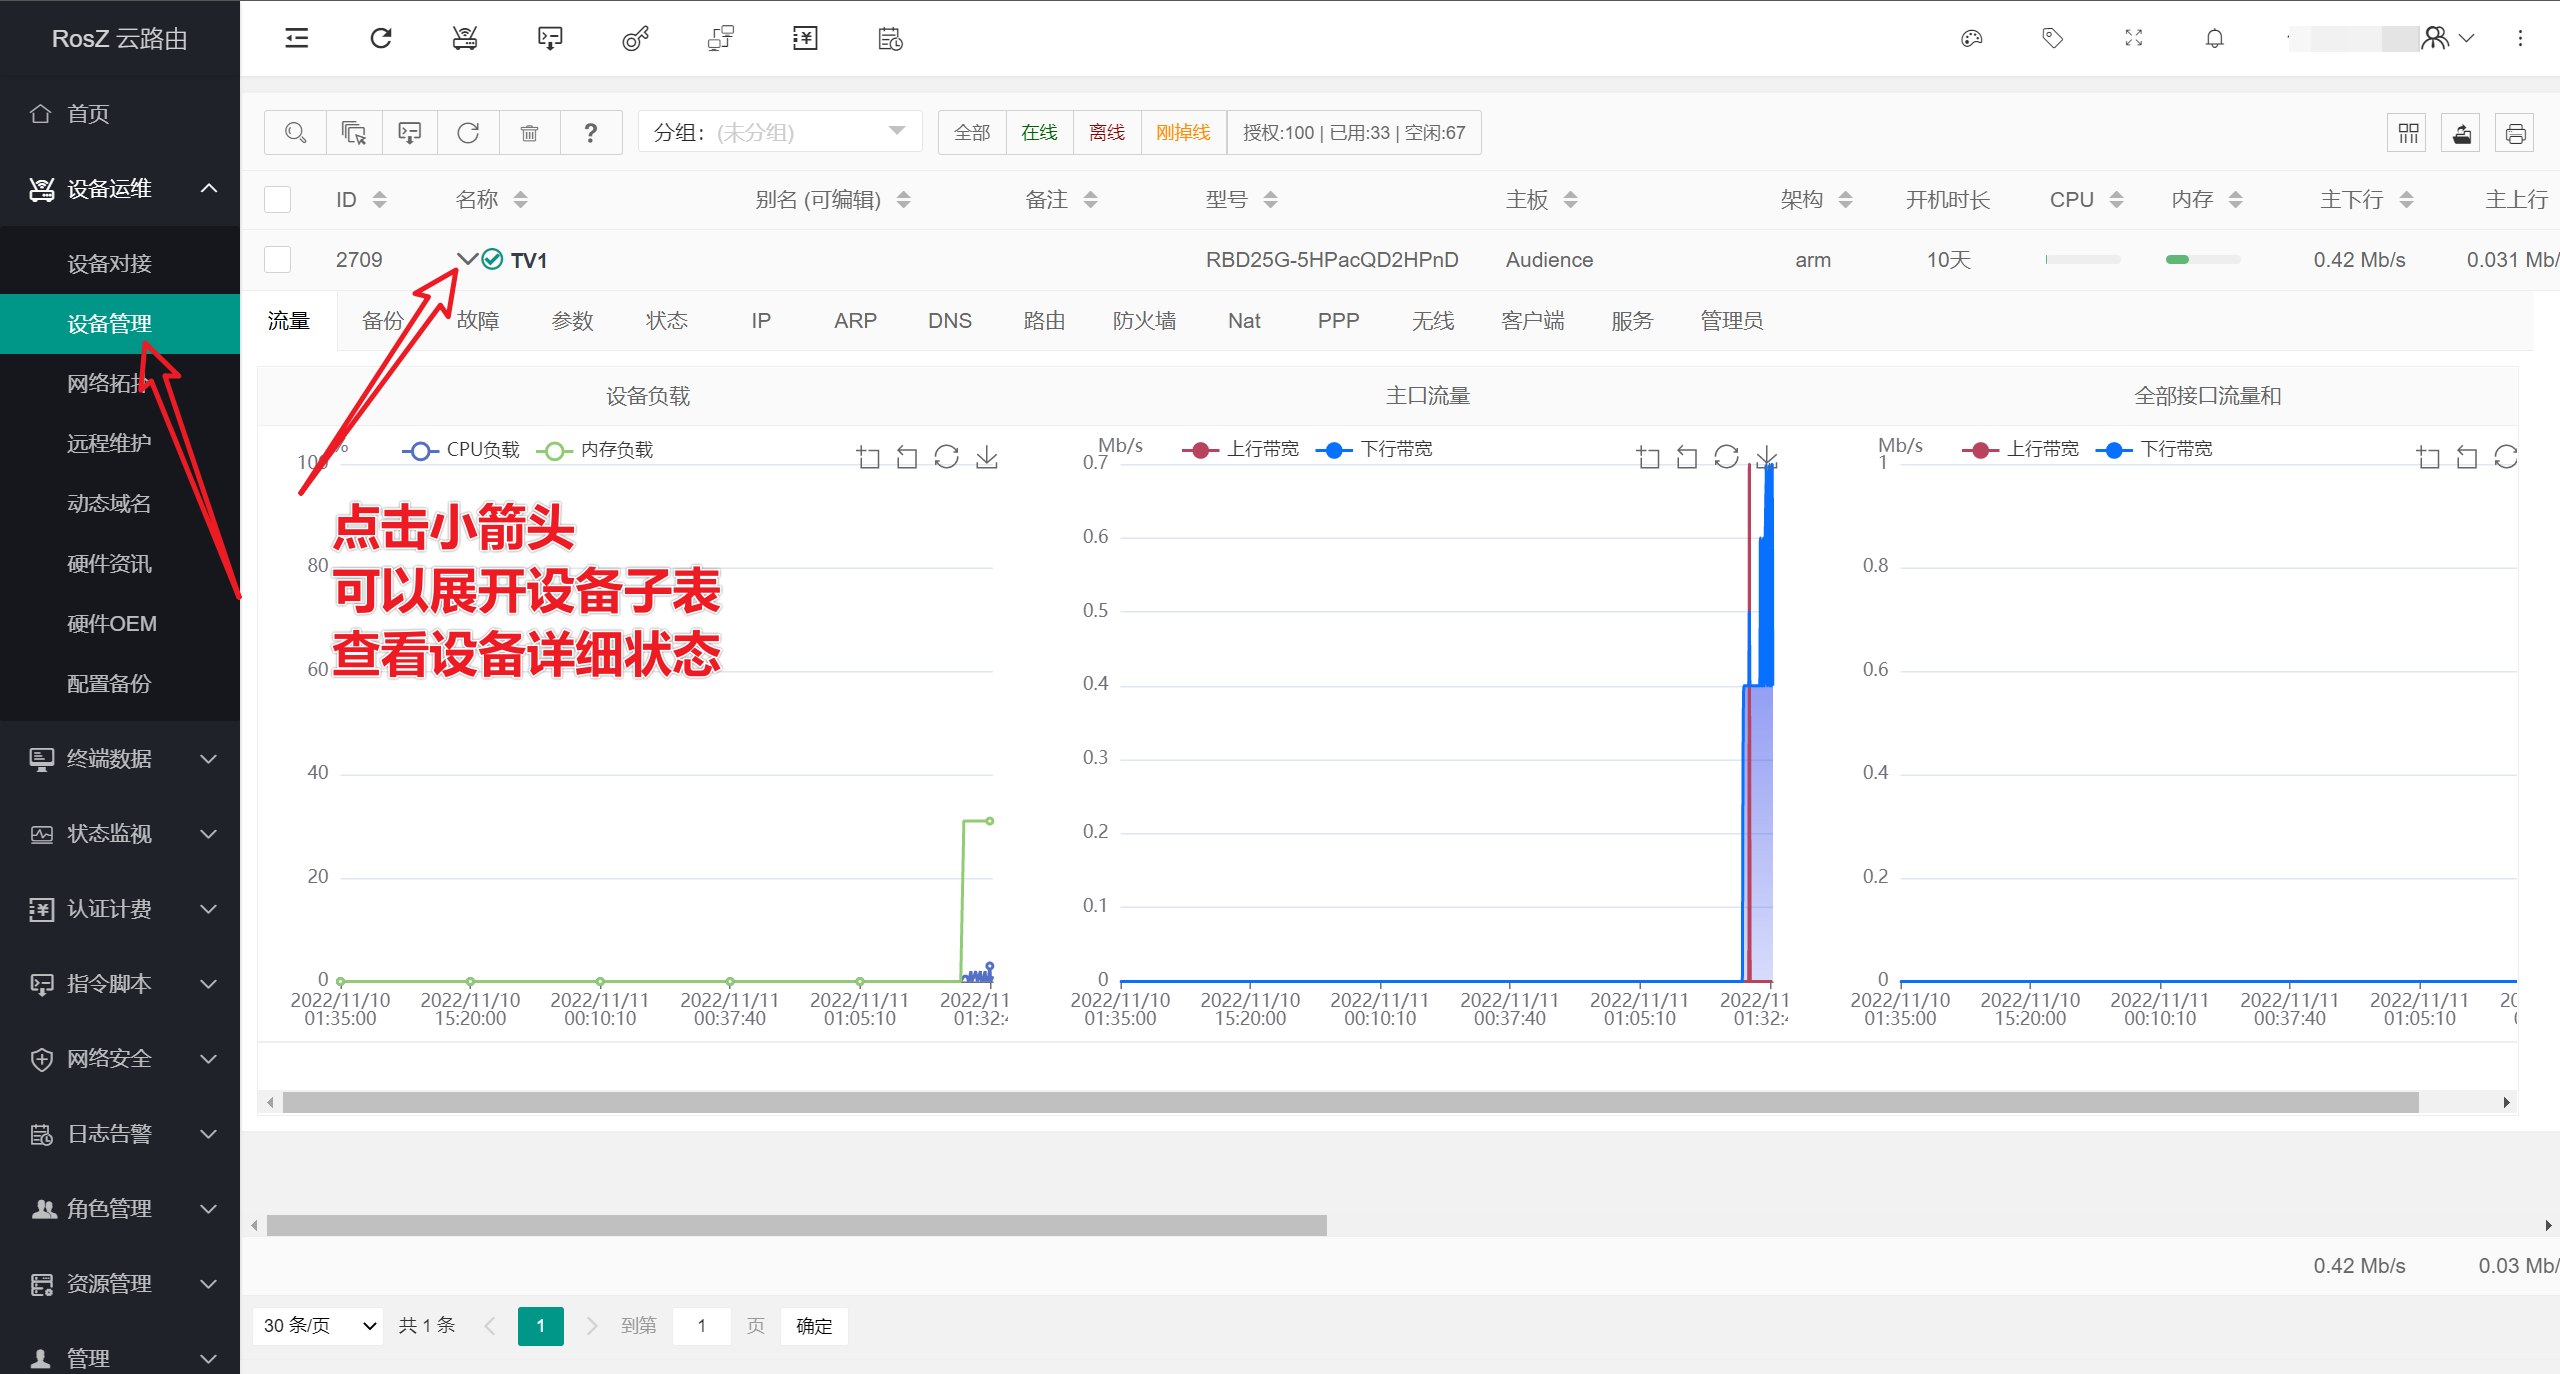The height and width of the screenshot is (1374, 2560).
Task: Click the trash delete icon in the device toolbar
Action: point(530,132)
